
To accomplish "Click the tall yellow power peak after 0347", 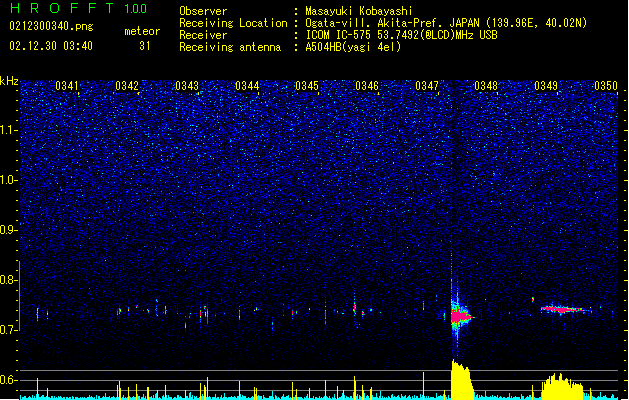I will point(461,380).
